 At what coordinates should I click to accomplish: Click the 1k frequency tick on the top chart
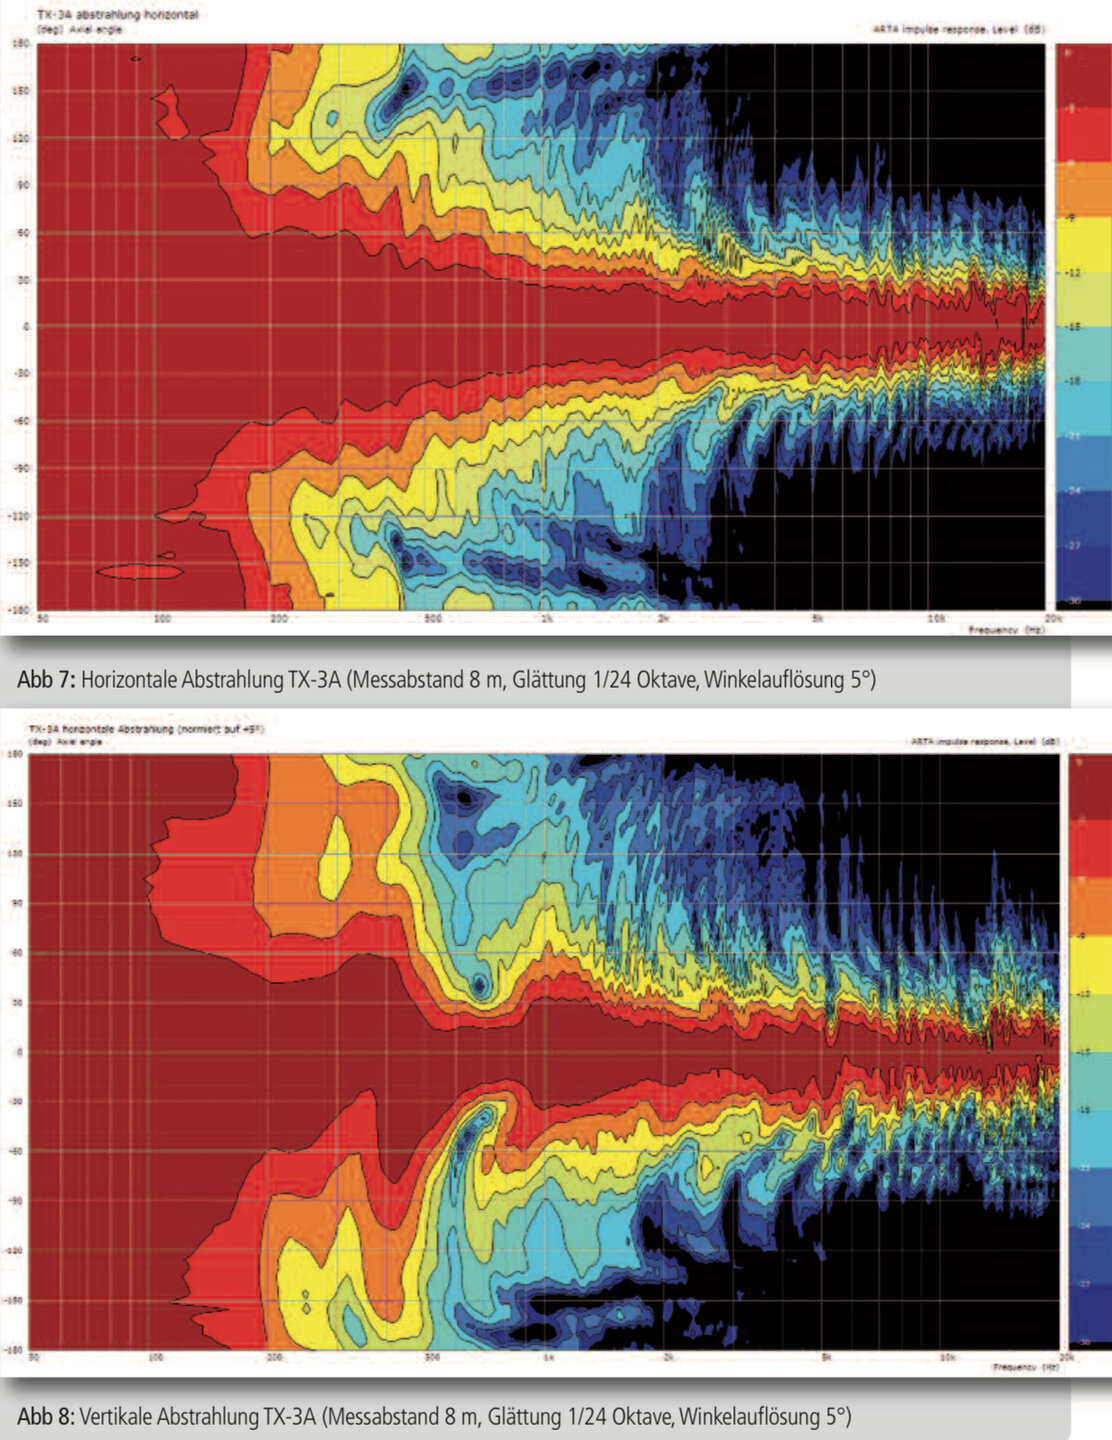pyautogui.click(x=546, y=618)
